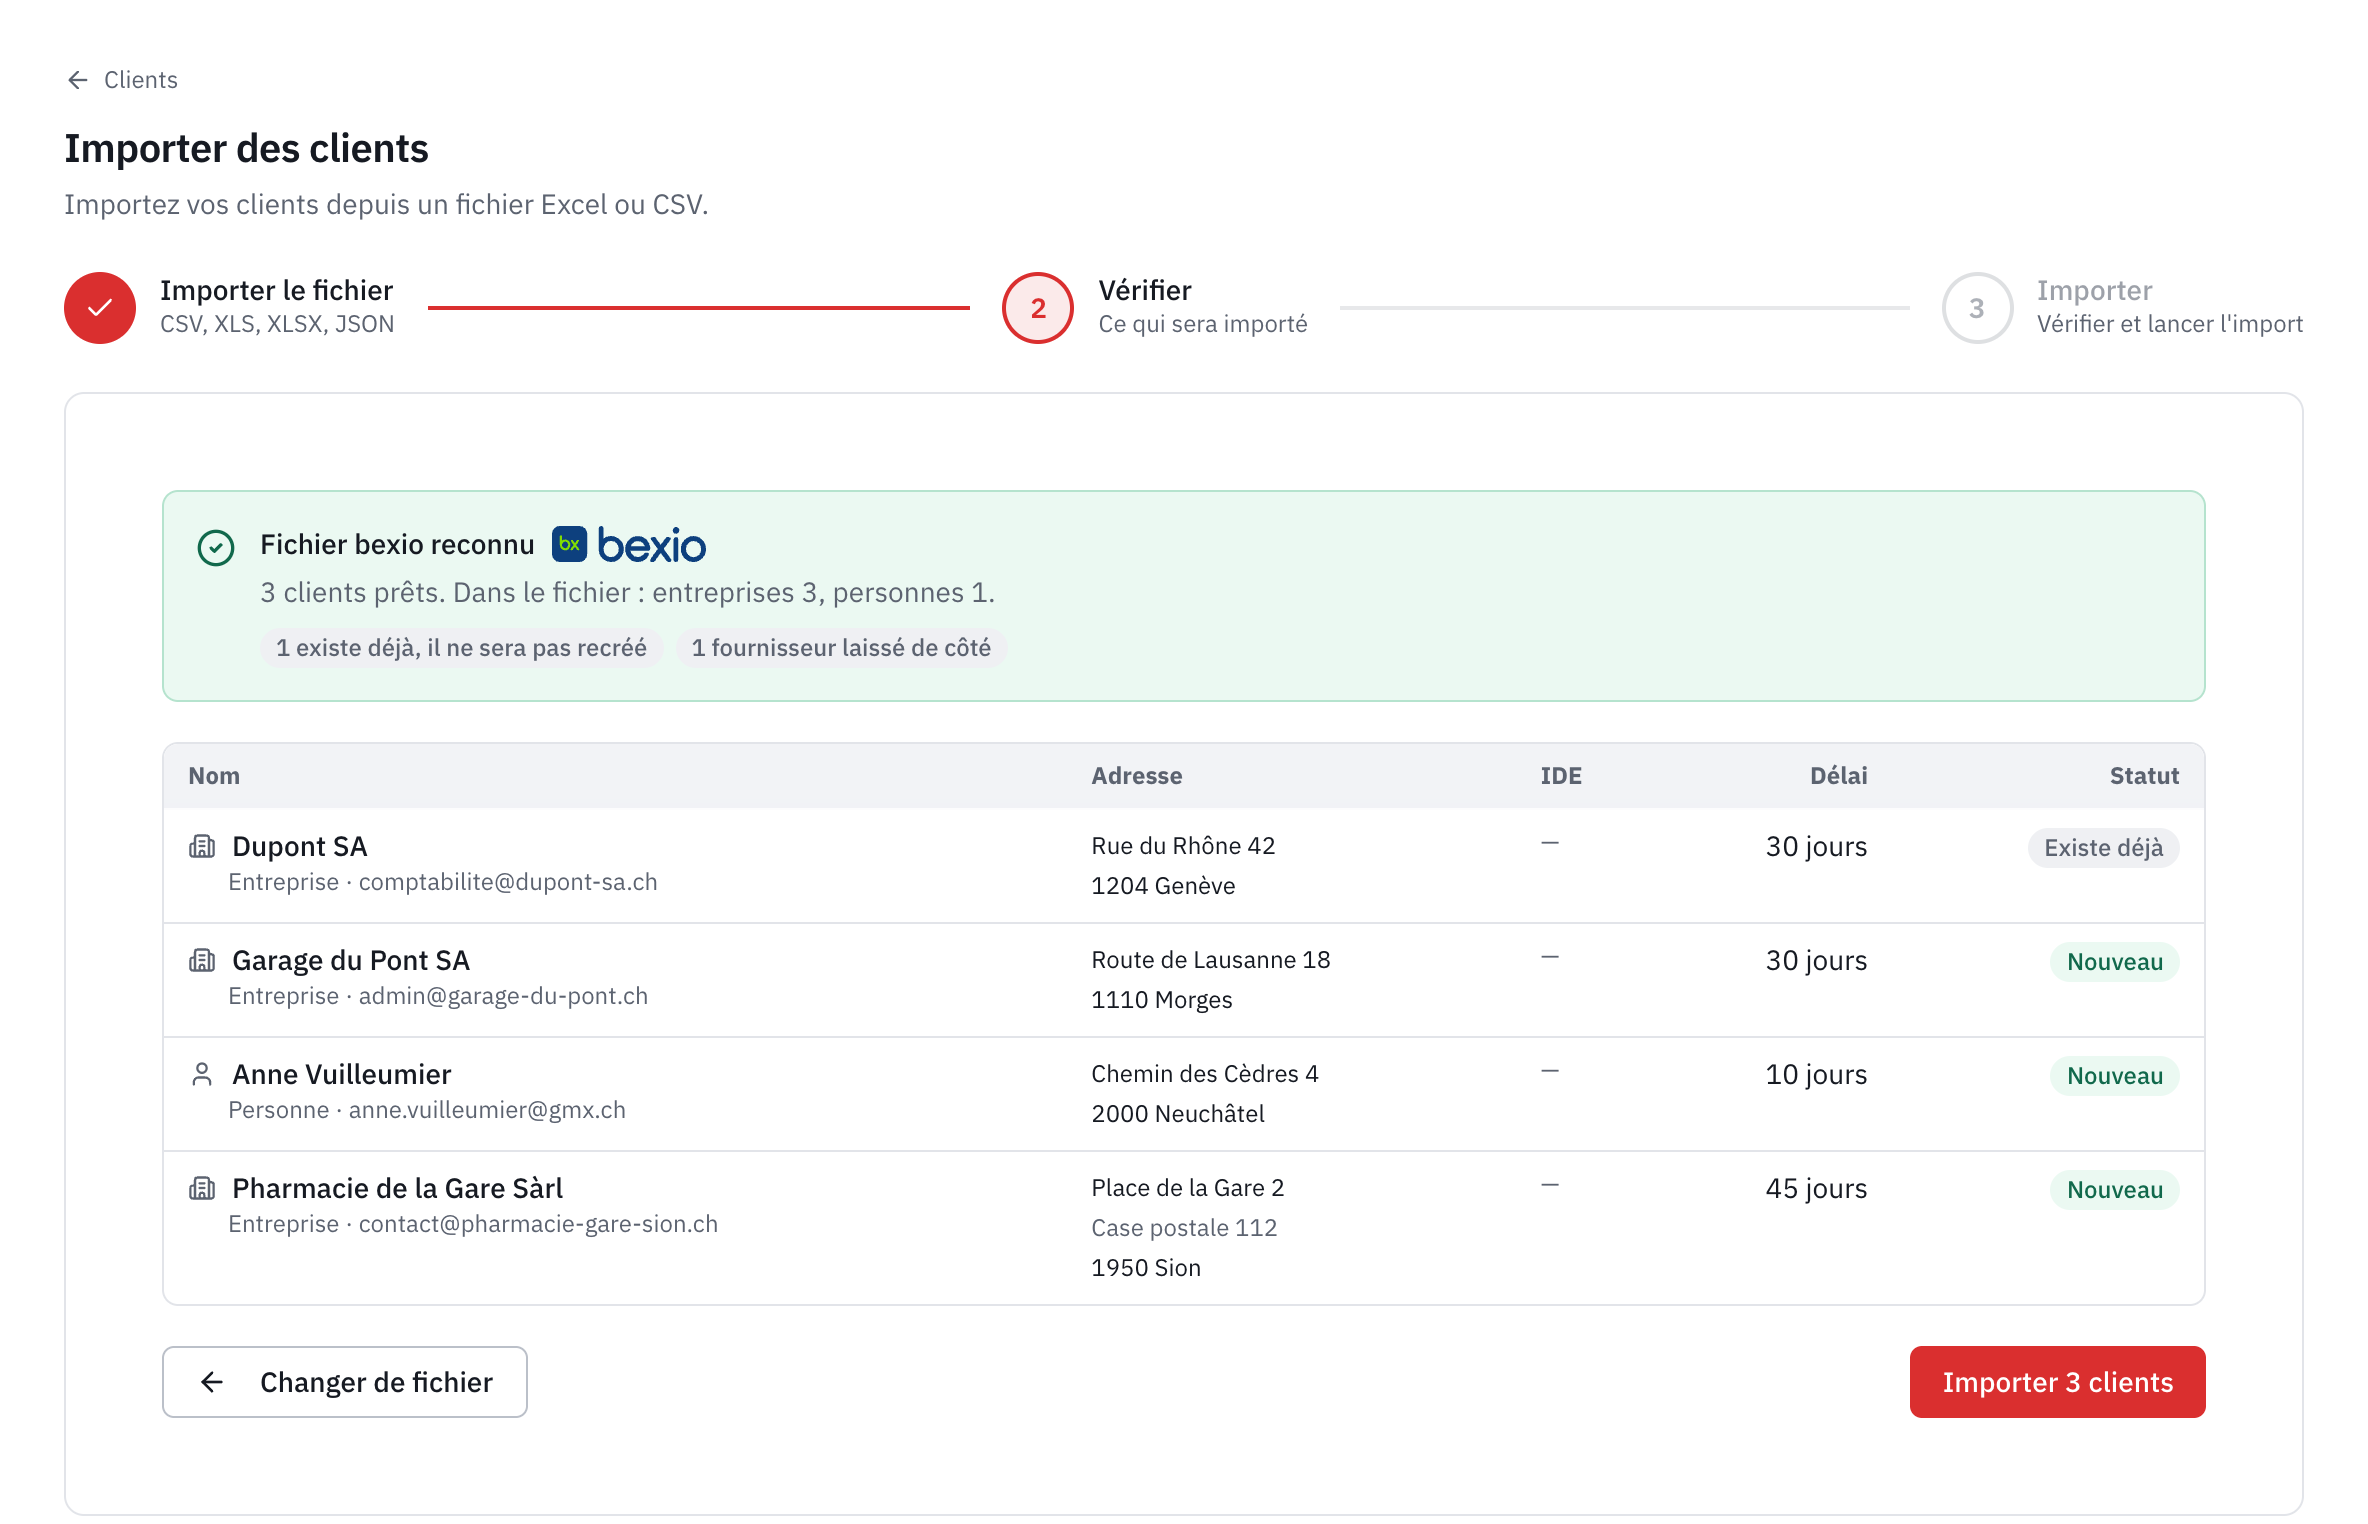Click the building icon beside Dupont SA
The width and height of the screenshot is (2368, 1524).
tap(202, 847)
